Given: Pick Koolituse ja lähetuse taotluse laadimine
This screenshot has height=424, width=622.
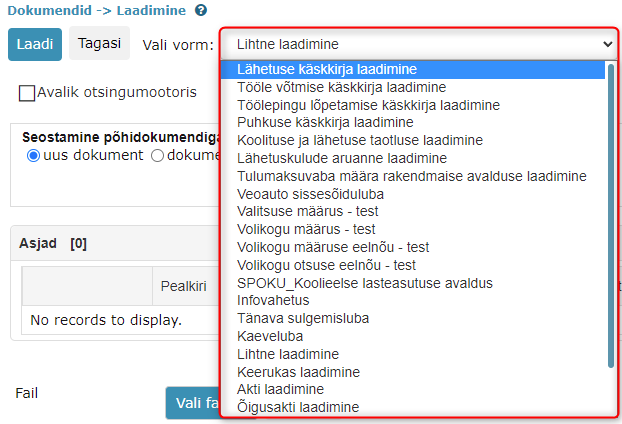Looking at the screenshot, I should click(x=360, y=140).
